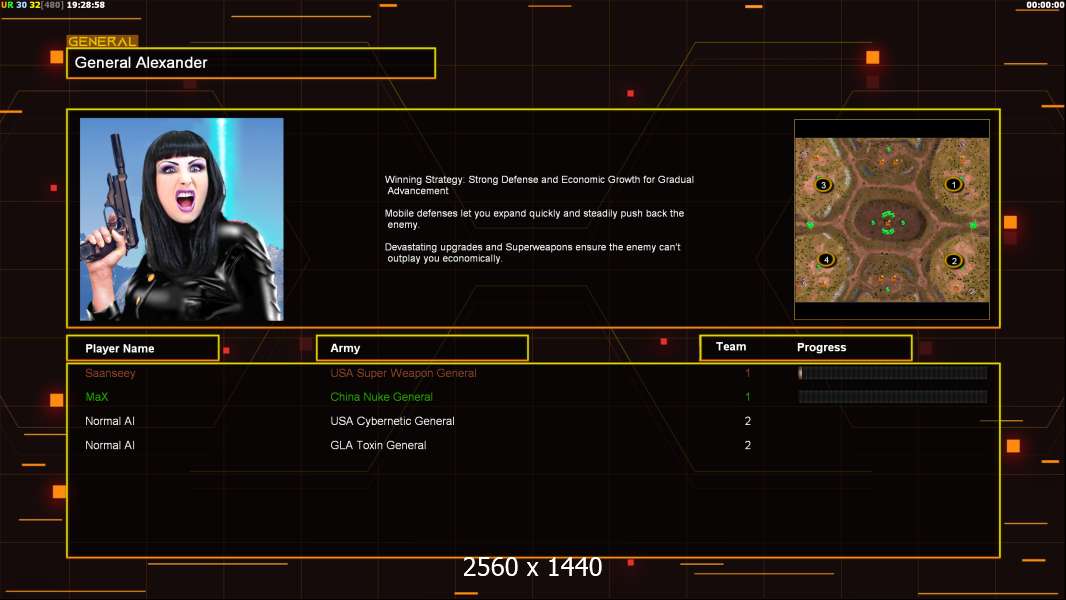Image resolution: width=1066 pixels, height=600 pixels.
Task: Click the Progress column header
Action: click(821, 347)
